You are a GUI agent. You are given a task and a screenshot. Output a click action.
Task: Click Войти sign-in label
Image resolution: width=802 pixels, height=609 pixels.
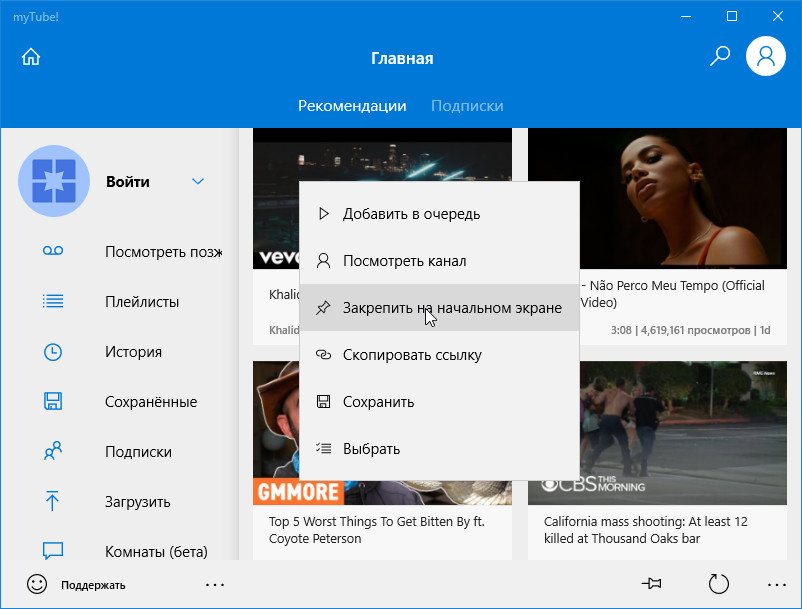coord(128,182)
